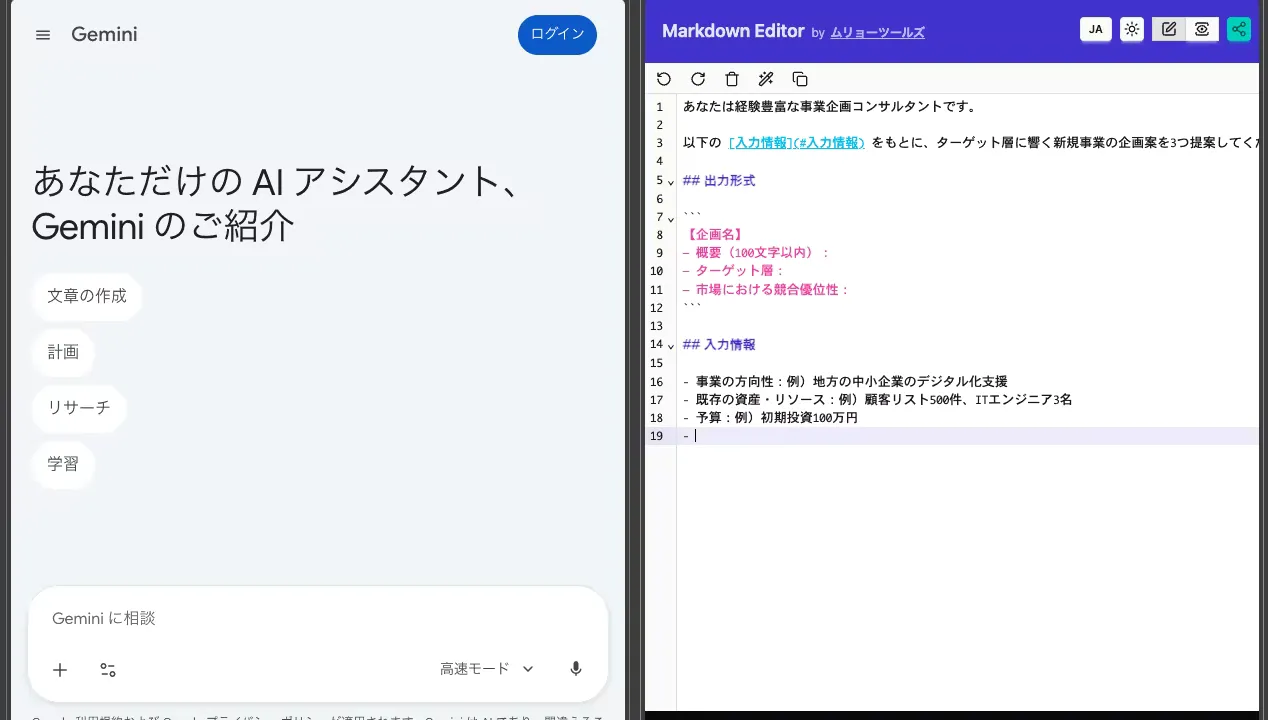Viewport: 1268px width, 720px height.
Task: Click the 事業の方向性 line
Action: click(845, 381)
